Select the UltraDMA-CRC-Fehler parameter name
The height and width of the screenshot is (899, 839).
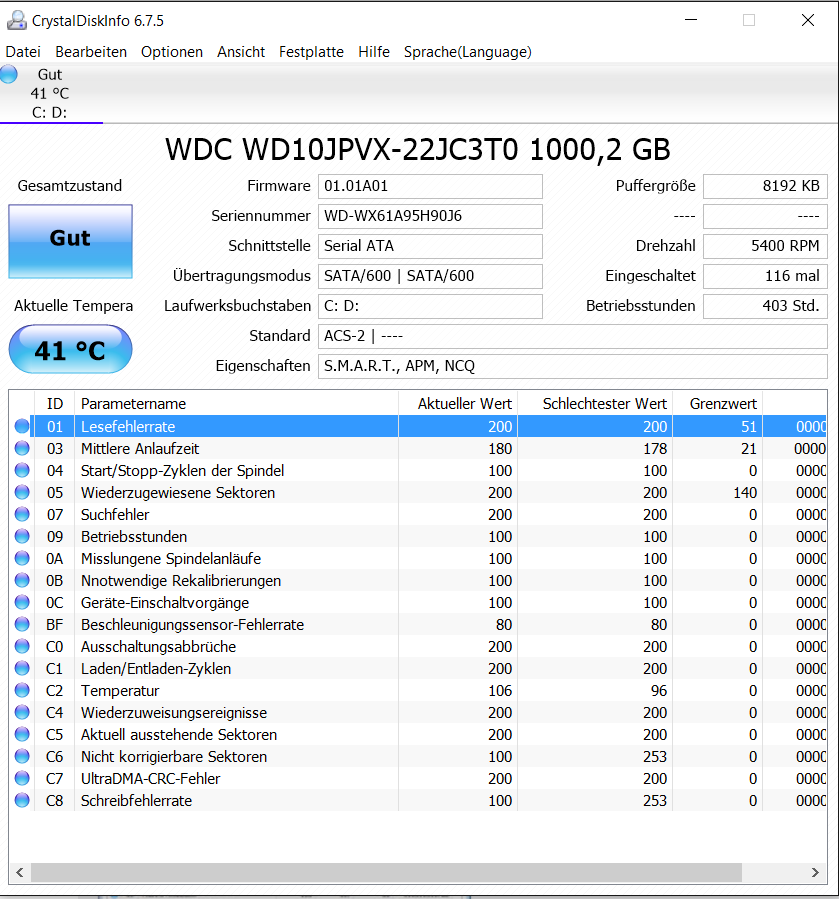click(x=150, y=779)
